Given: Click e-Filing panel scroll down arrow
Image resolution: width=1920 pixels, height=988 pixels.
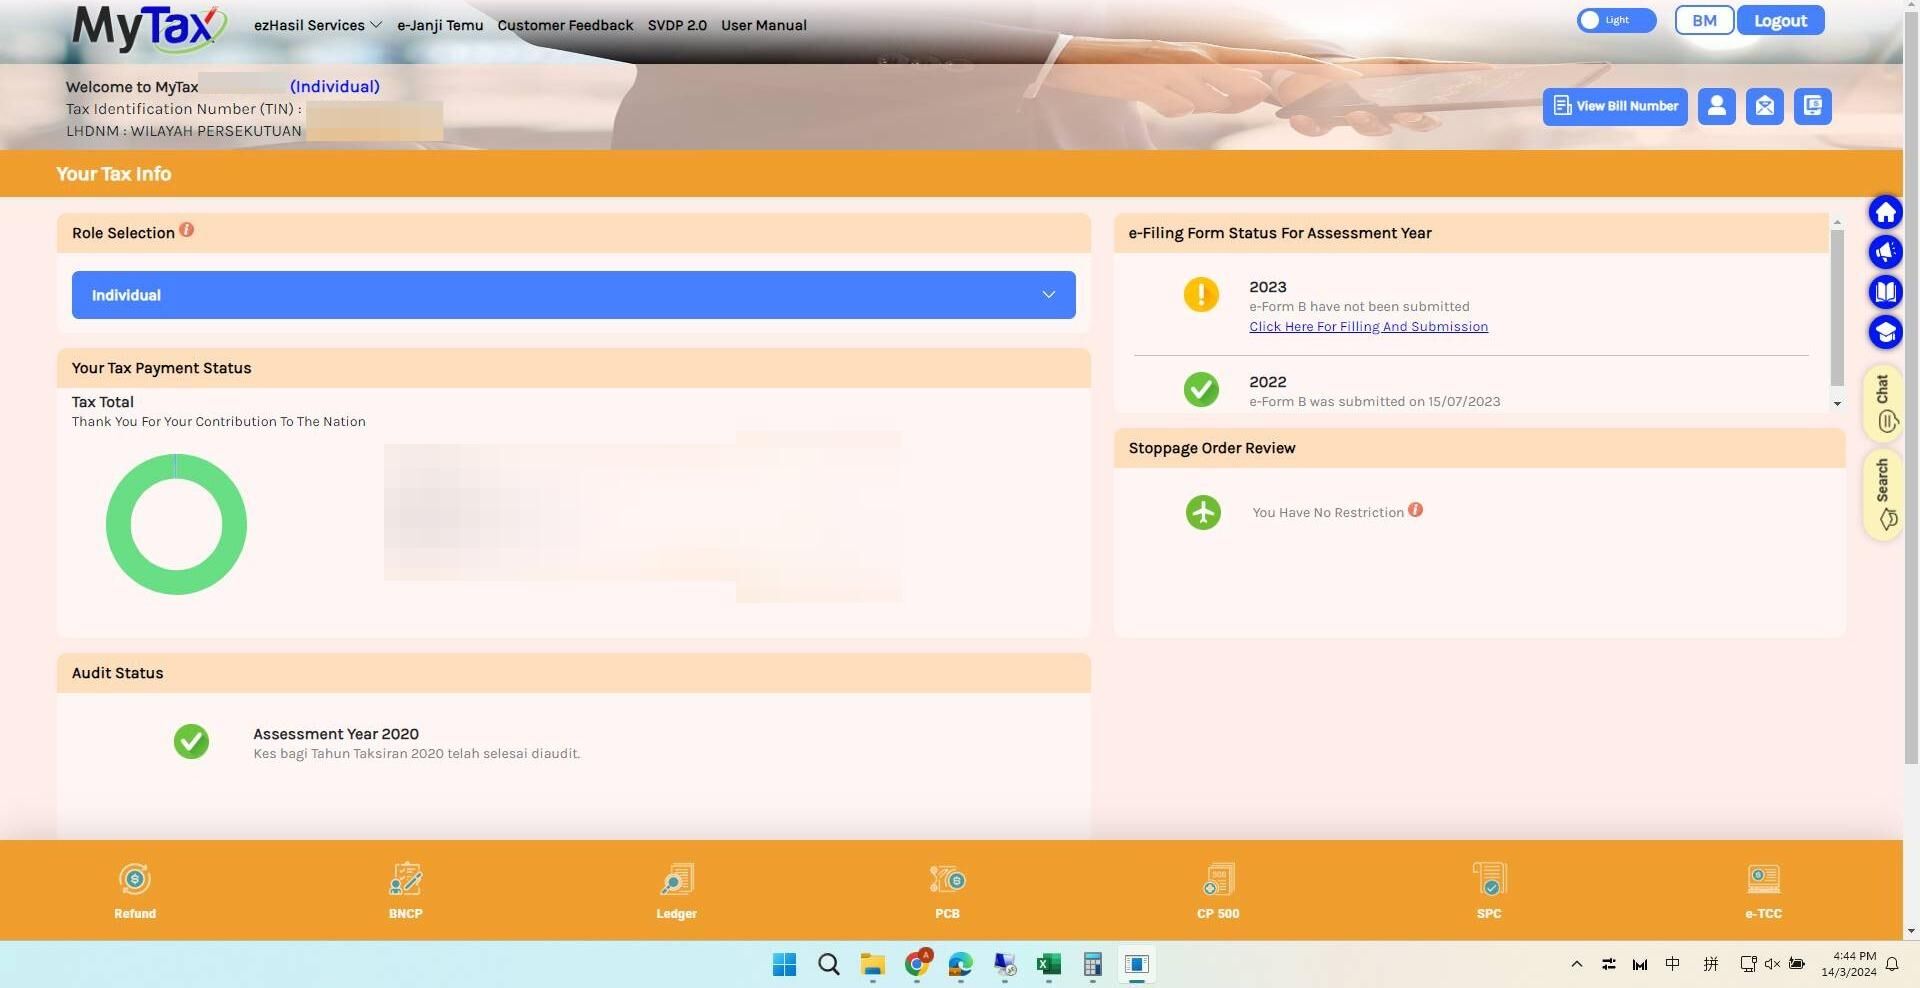Looking at the screenshot, I should [1837, 403].
